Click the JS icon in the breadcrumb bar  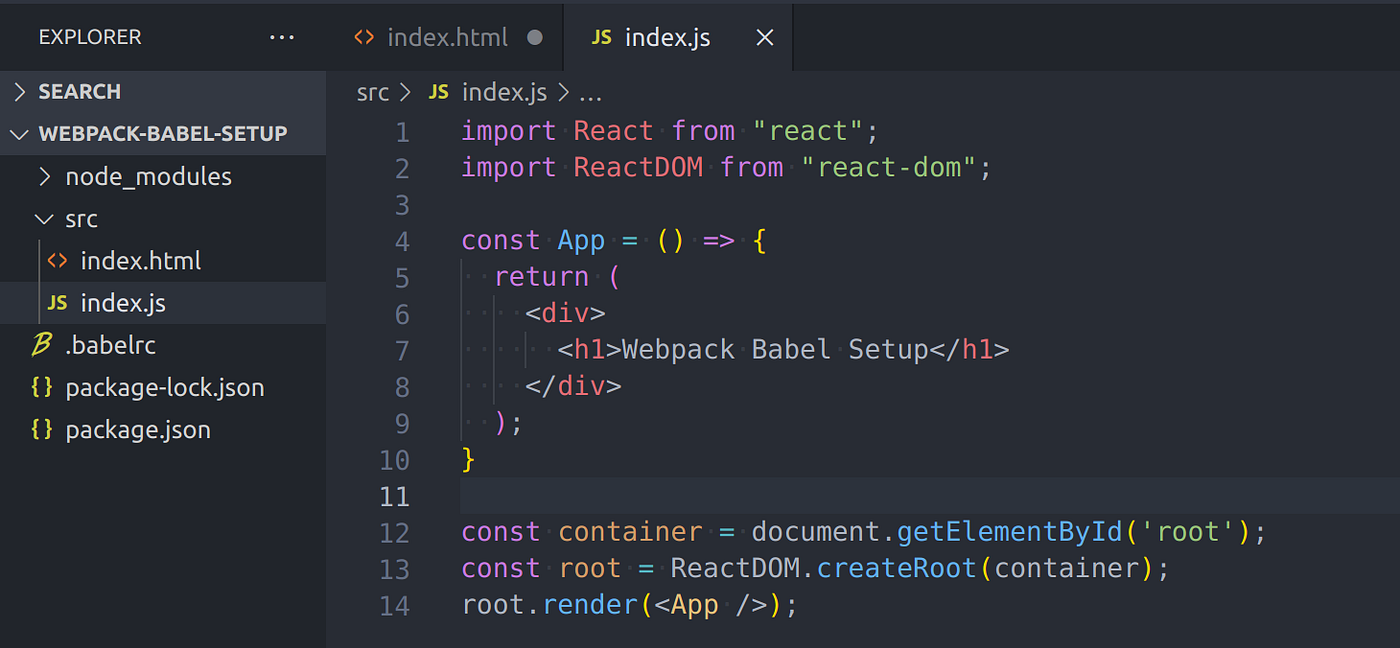[438, 92]
